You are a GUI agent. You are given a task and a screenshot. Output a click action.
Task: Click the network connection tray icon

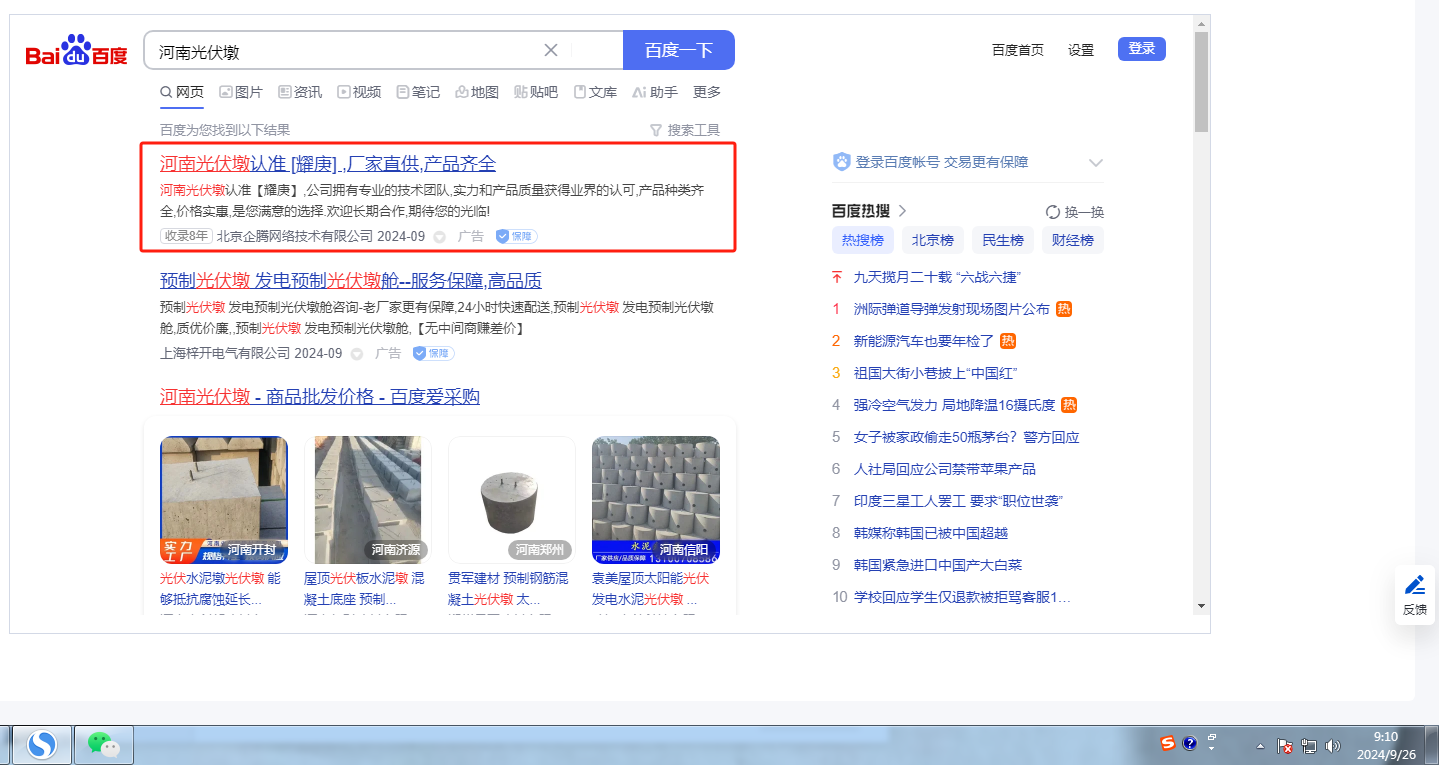[x=1309, y=746]
